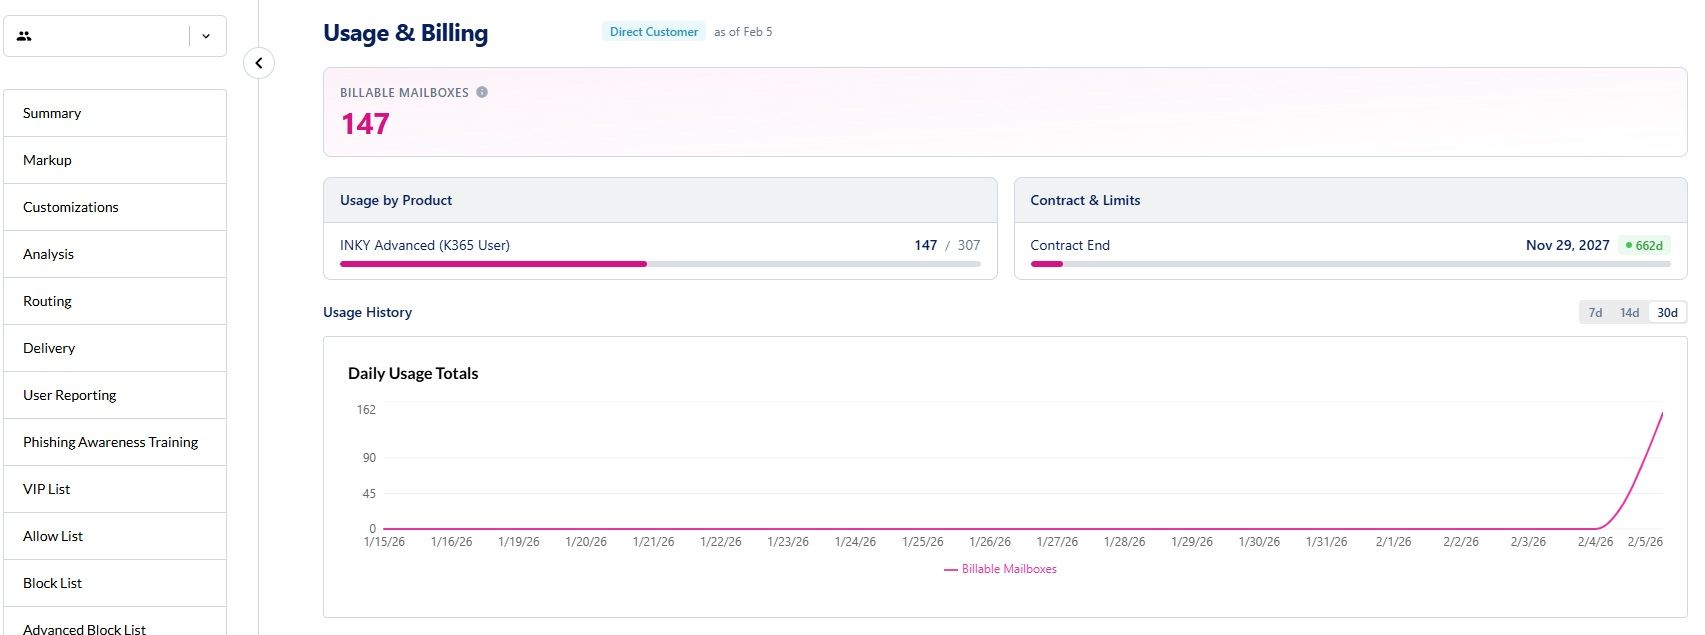Click the 2/5/26 peak on usage chart
This screenshot has width=1705, height=635.
click(1662, 413)
